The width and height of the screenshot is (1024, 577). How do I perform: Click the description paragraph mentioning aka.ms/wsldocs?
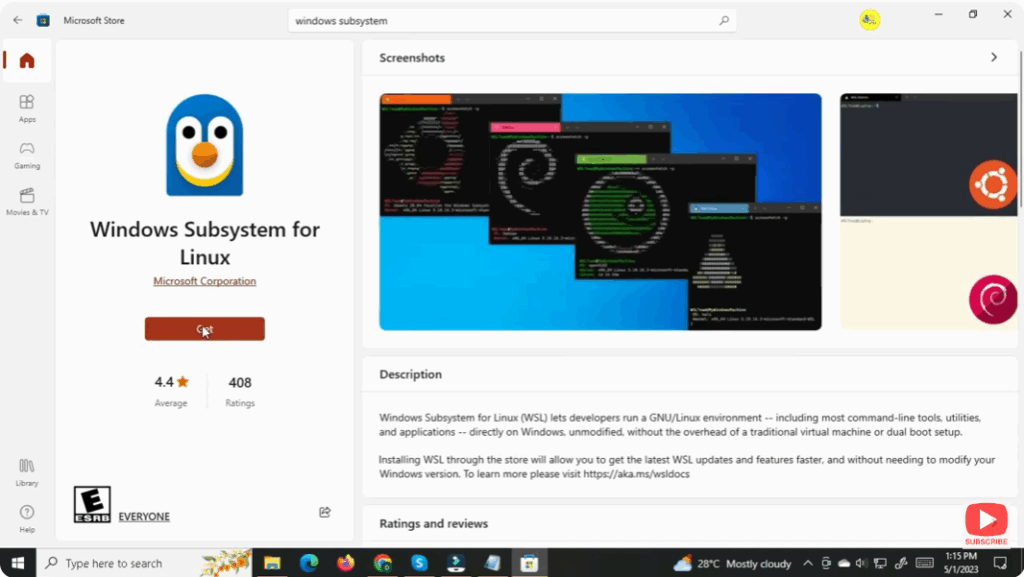point(686,467)
